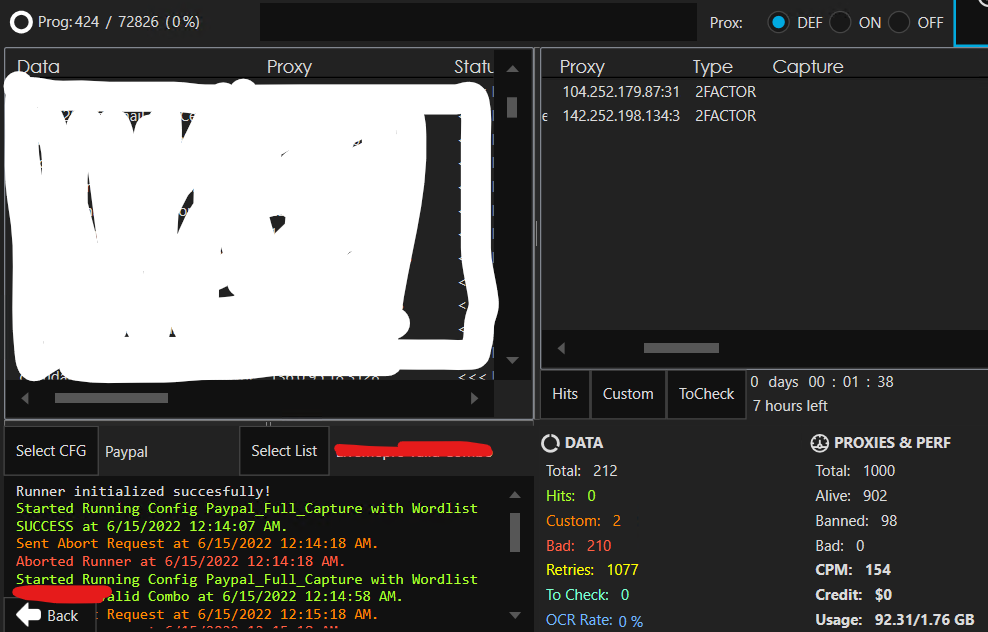Click the Back arrow icon
988x632 pixels.
[28, 614]
